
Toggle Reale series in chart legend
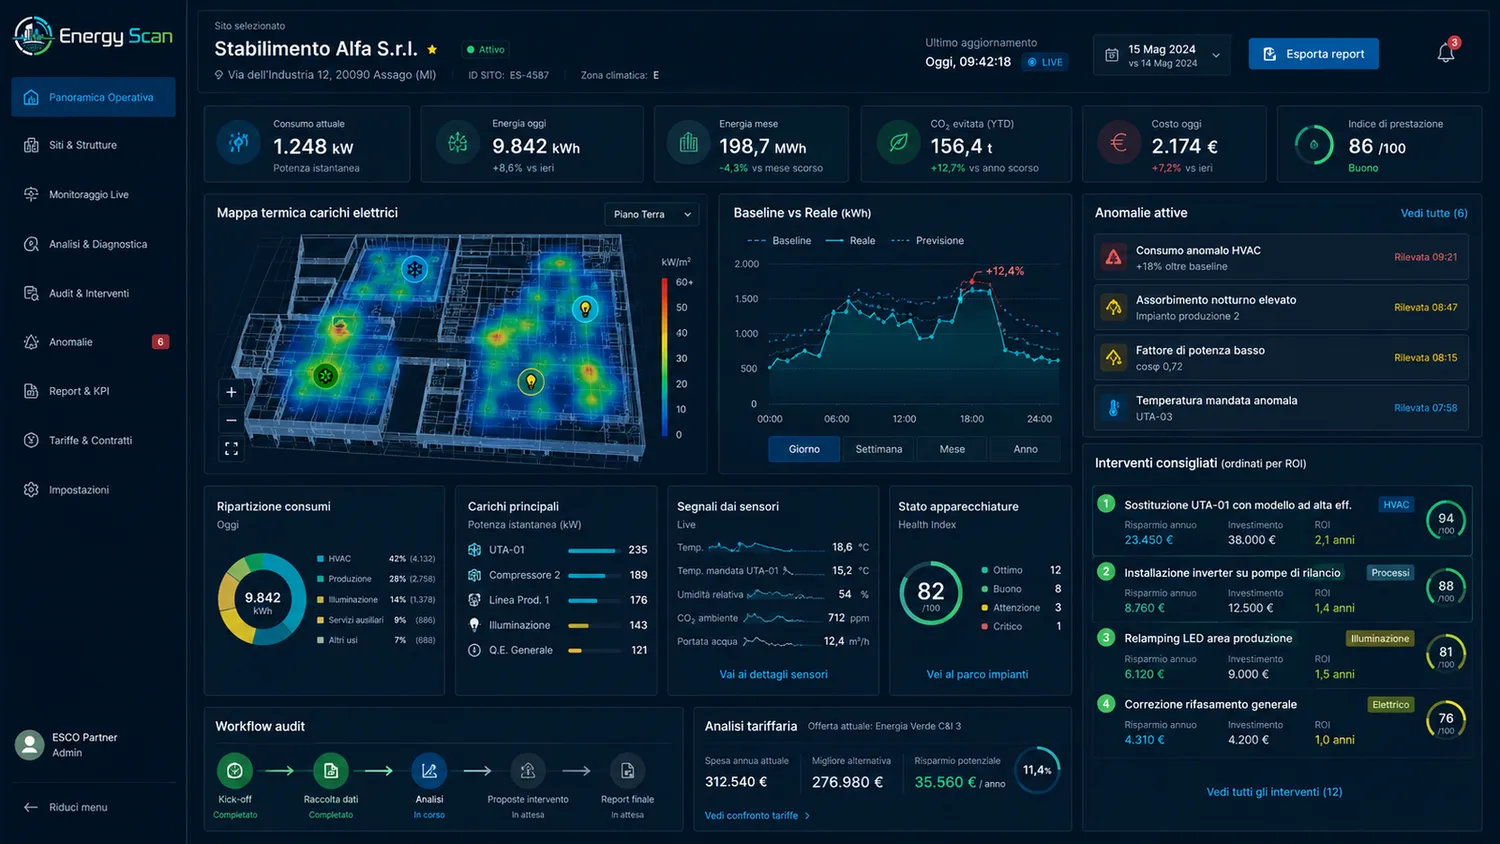tap(851, 241)
